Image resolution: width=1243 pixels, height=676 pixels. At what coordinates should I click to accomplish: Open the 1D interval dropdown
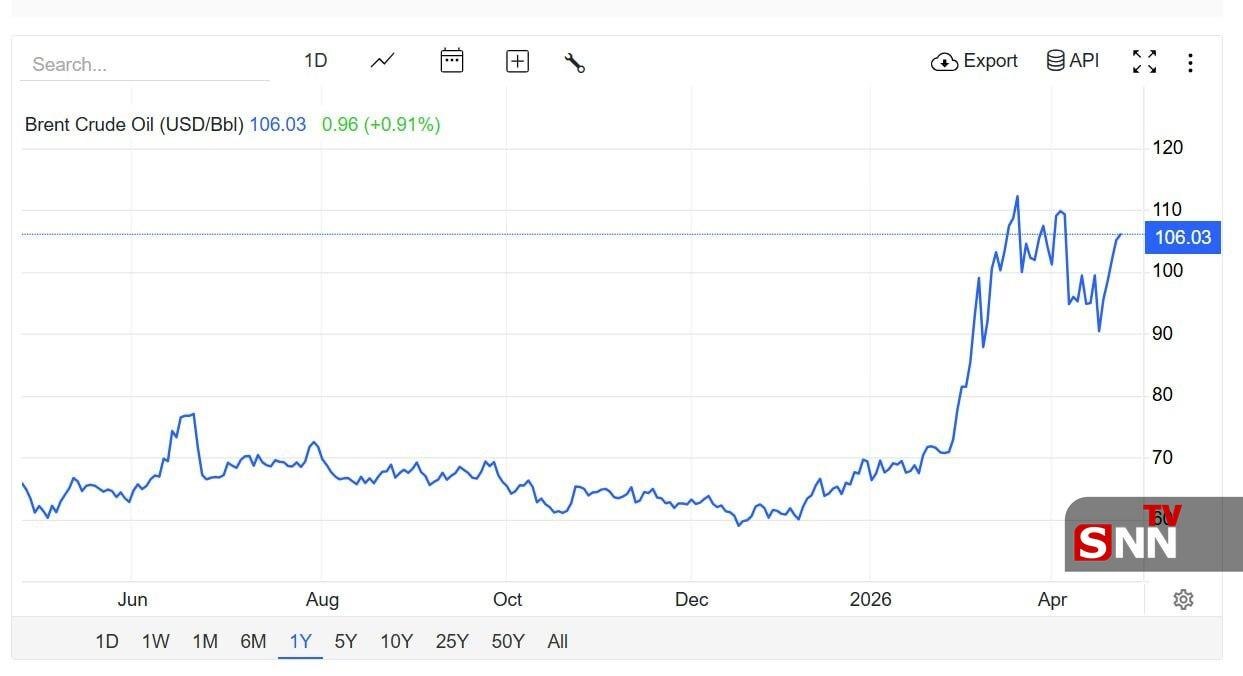[315, 61]
